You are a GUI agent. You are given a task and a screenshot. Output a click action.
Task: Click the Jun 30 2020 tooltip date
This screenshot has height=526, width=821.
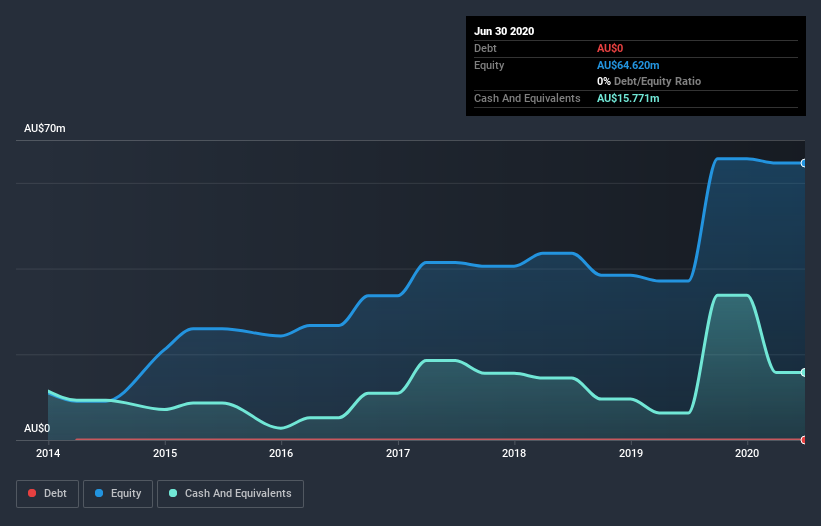click(504, 31)
